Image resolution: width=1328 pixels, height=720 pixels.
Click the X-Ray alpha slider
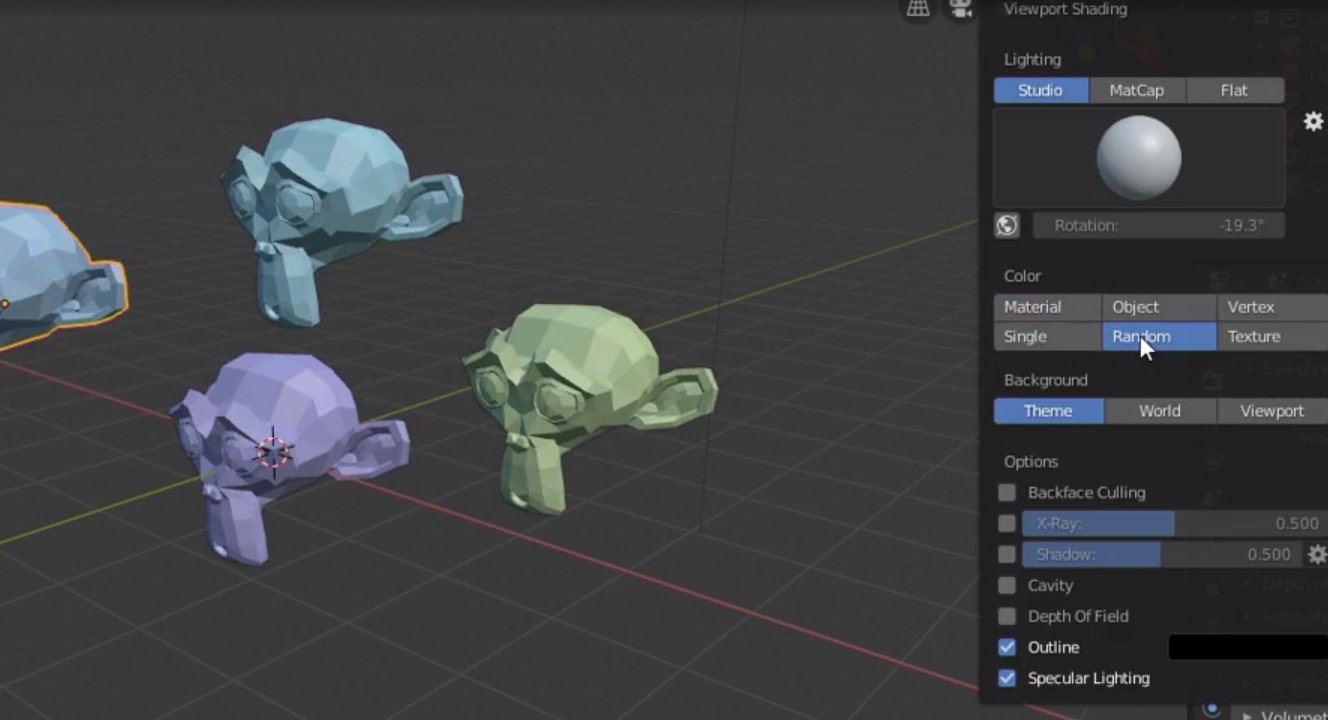pyautogui.click(x=1175, y=523)
